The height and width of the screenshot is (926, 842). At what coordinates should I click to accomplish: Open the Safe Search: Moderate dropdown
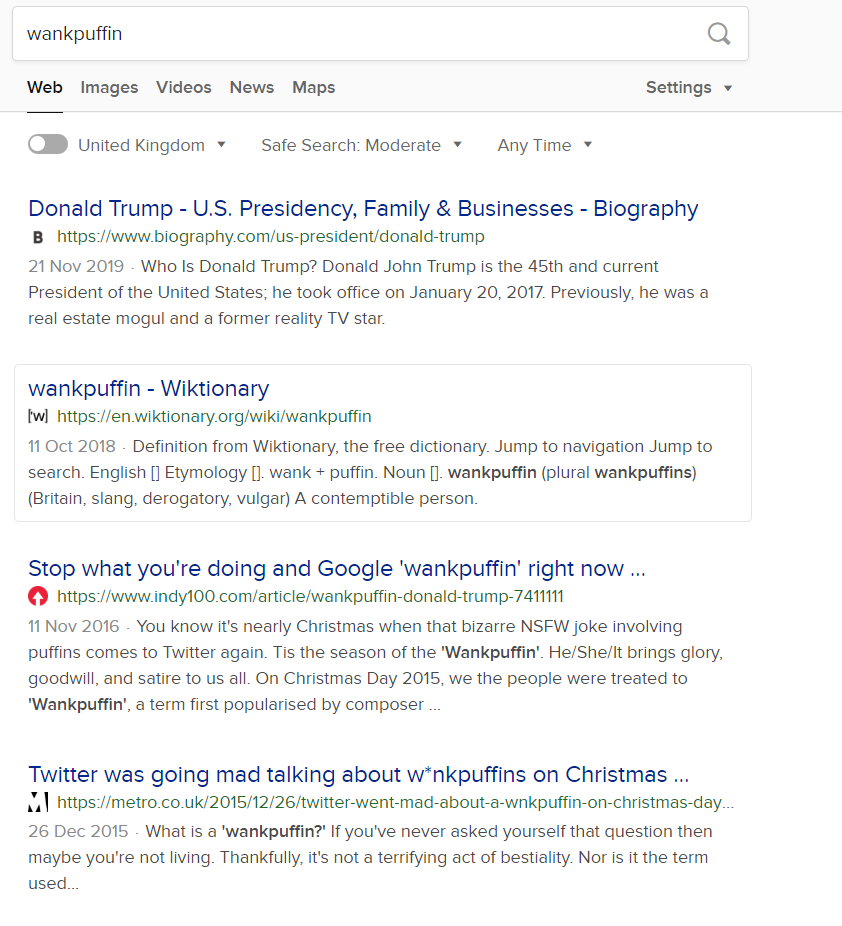pyautogui.click(x=361, y=145)
